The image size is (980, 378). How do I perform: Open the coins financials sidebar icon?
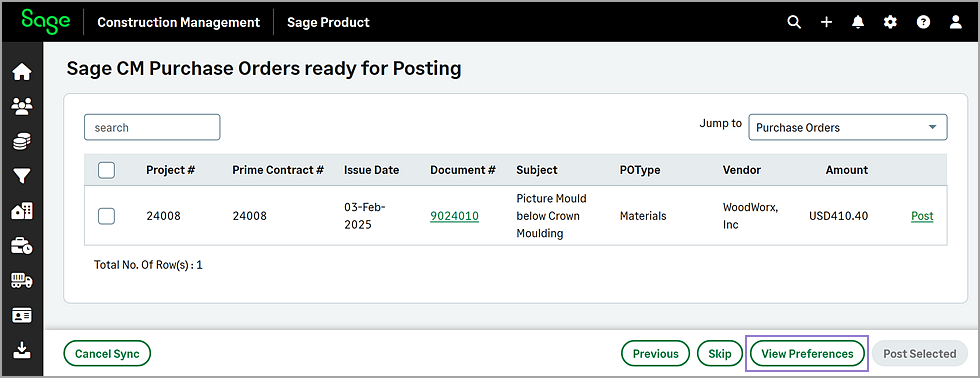(22, 142)
